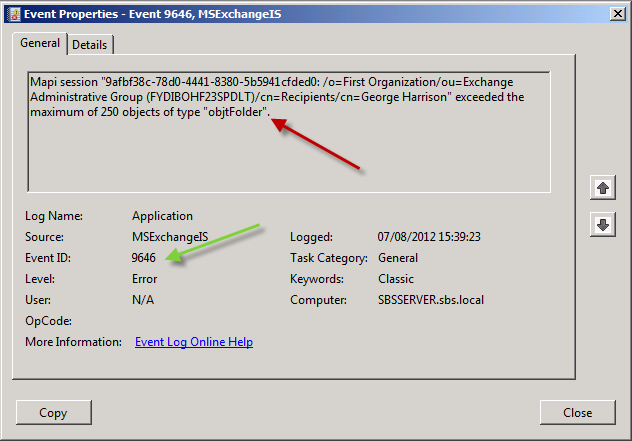The height and width of the screenshot is (441, 632).
Task: Open the Event Log Online Help link
Action: [x=194, y=342]
